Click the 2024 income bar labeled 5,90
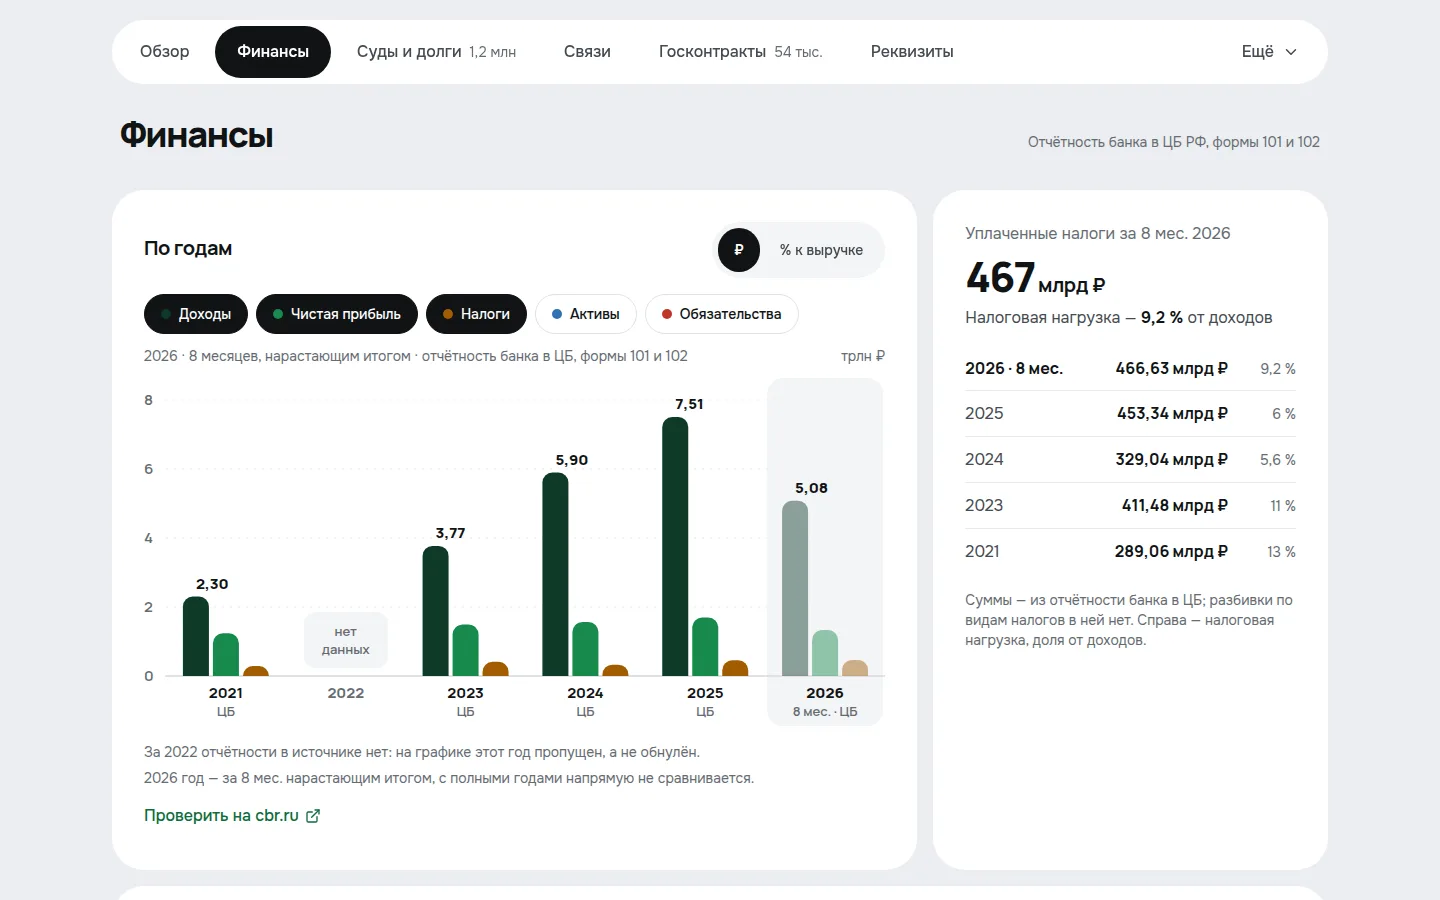 pyautogui.click(x=555, y=574)
